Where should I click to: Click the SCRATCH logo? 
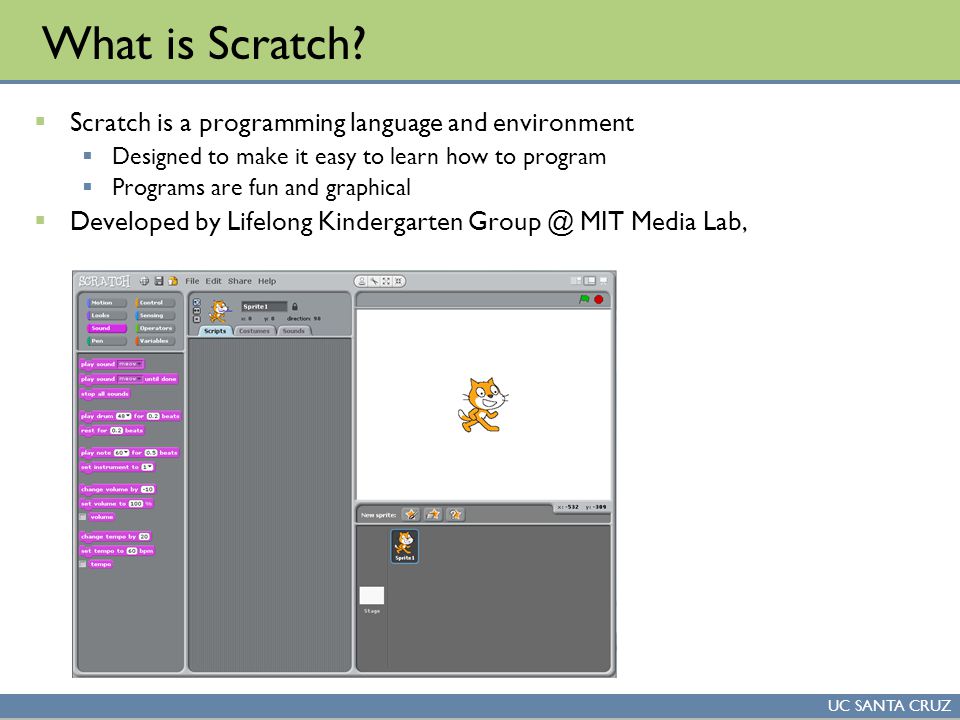tap(104, 281)
